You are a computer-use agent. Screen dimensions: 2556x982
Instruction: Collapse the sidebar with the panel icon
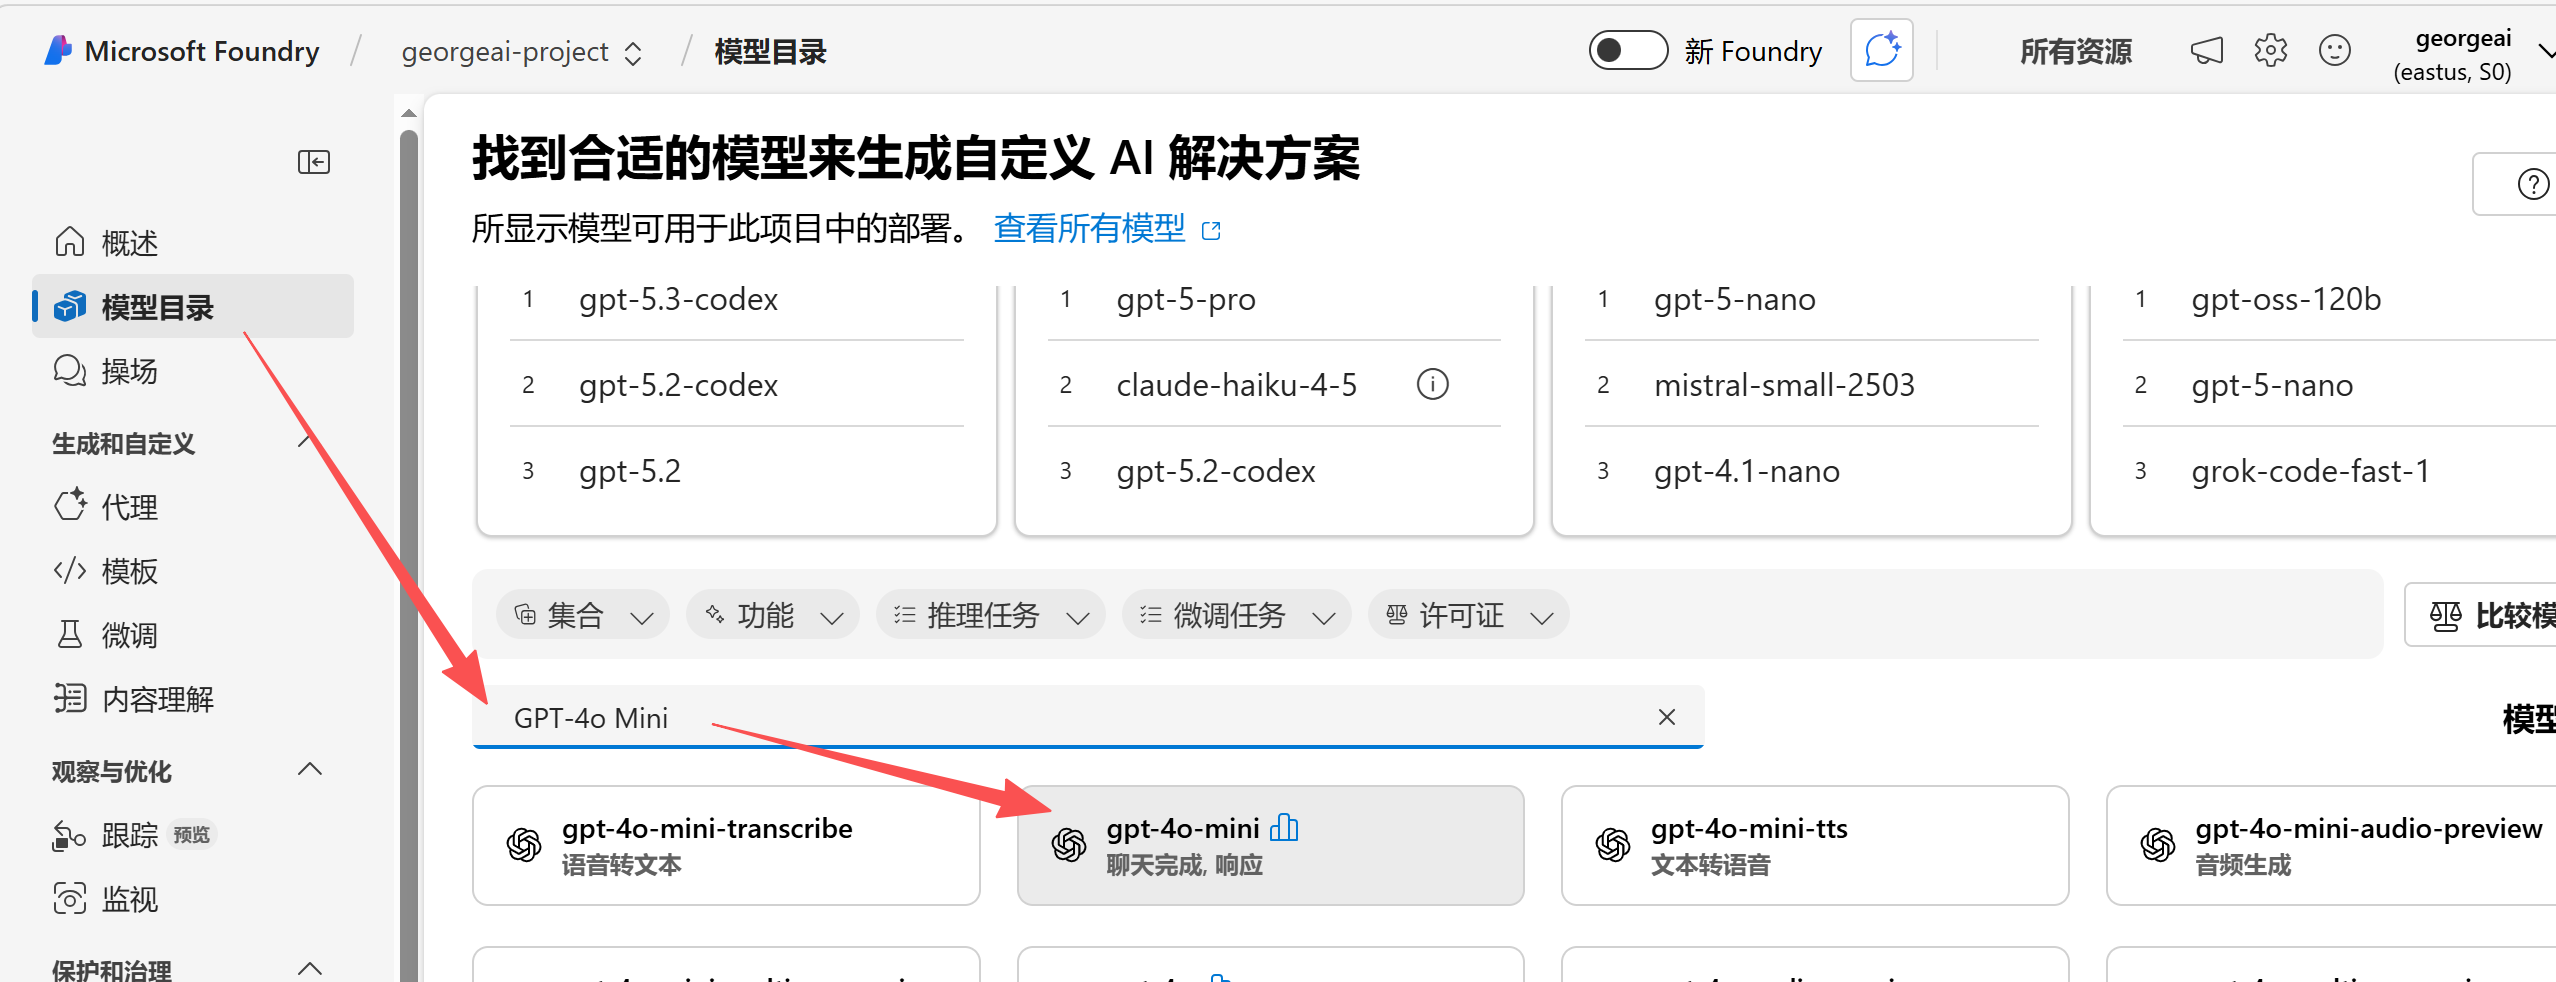314,162
